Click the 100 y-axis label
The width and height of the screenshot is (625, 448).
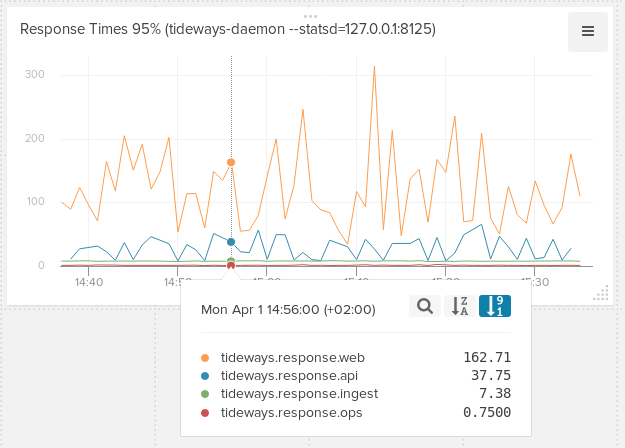pyautogui.click(x=35, y=201)
